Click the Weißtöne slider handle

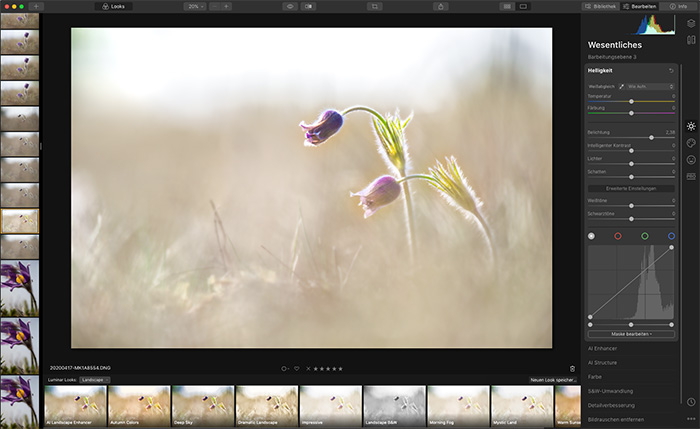631,206
